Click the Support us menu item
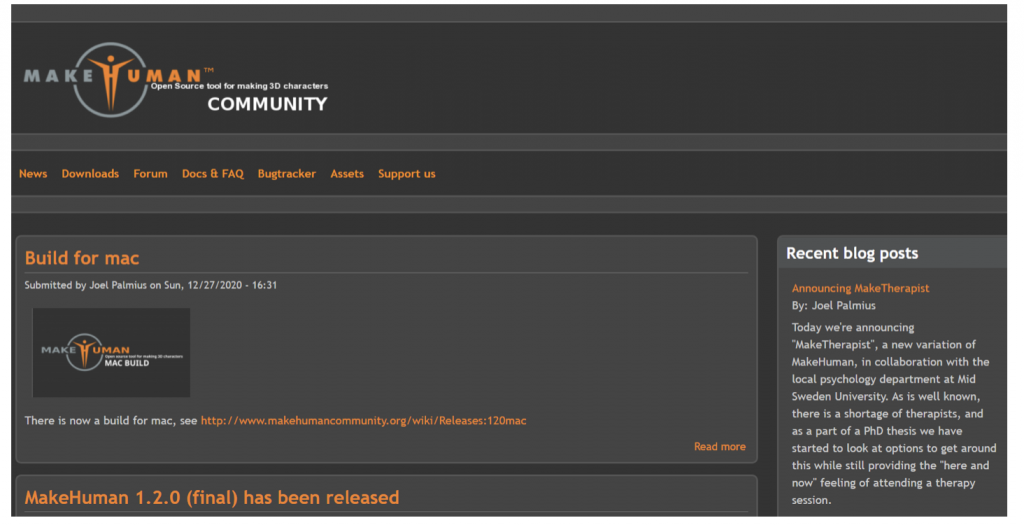Image resolution: width=1024 pixels, height=525 pixels. click(x=406, y=174)
